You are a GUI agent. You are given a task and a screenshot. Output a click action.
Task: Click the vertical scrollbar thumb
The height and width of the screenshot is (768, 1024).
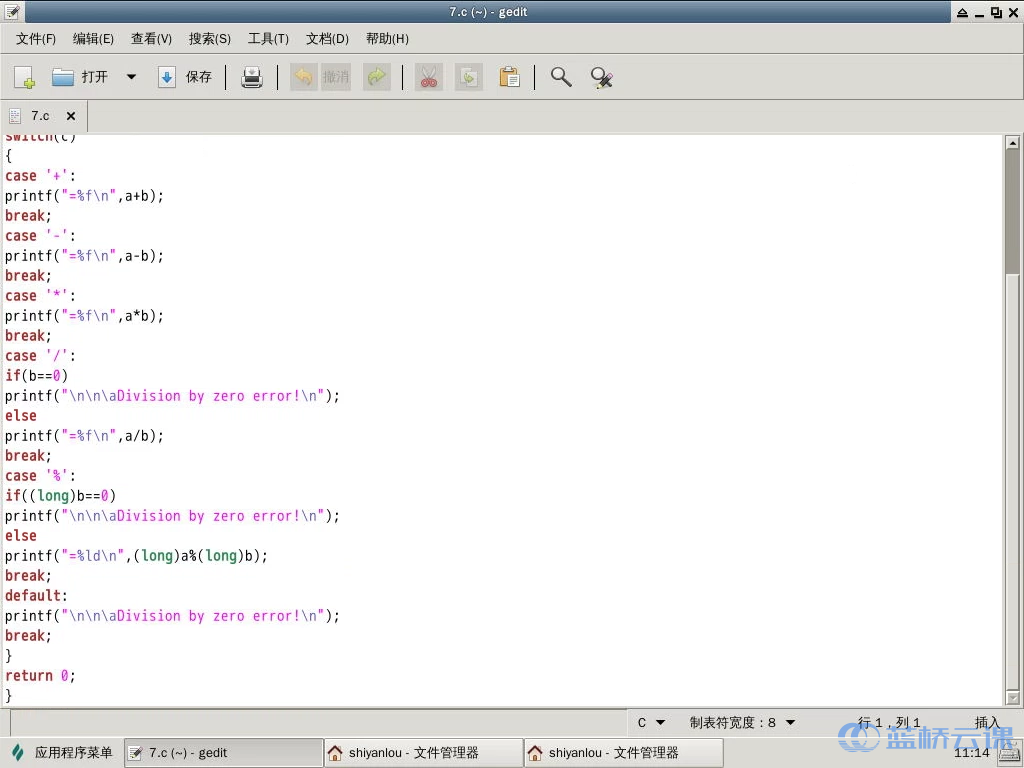[1012, 210]
